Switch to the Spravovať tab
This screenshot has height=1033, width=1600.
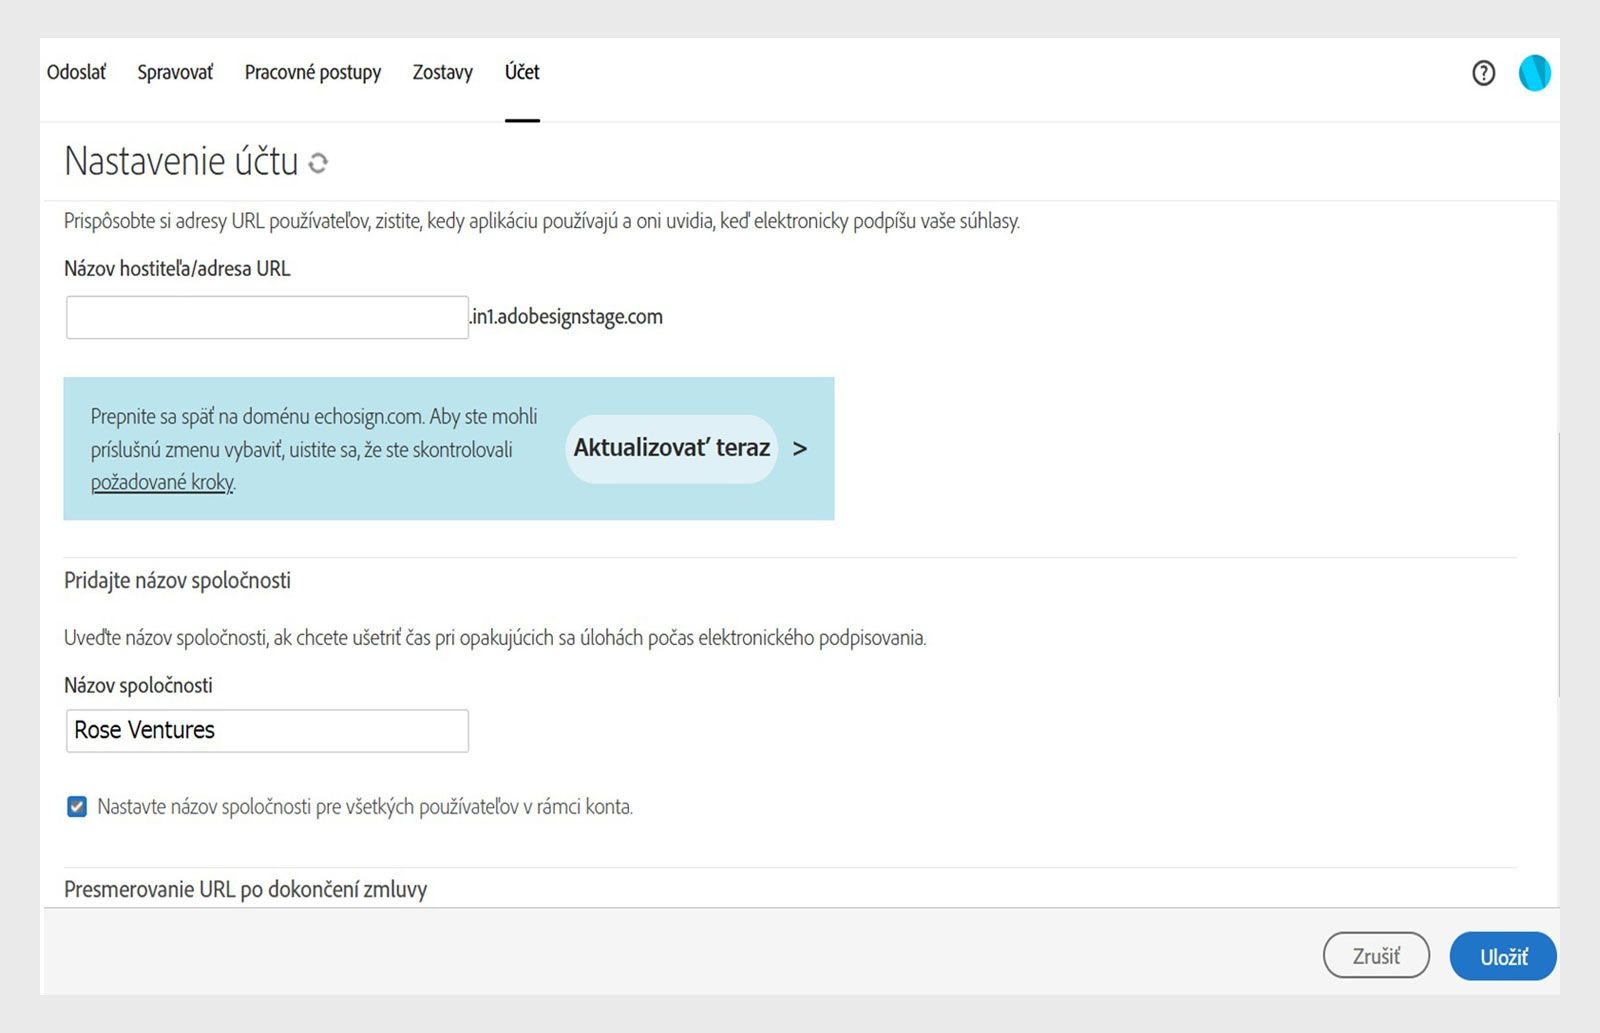pyautogui.click(x=175, y=72)
